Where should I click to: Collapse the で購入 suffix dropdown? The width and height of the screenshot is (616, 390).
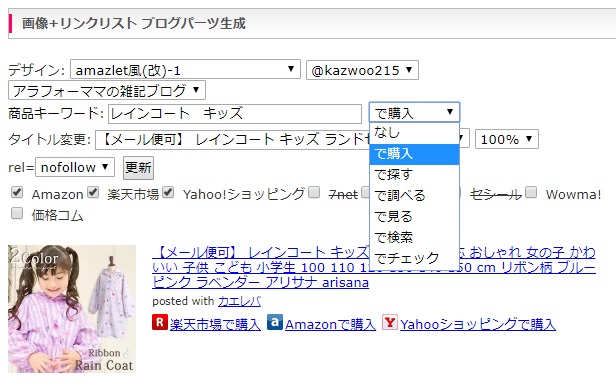414,113
